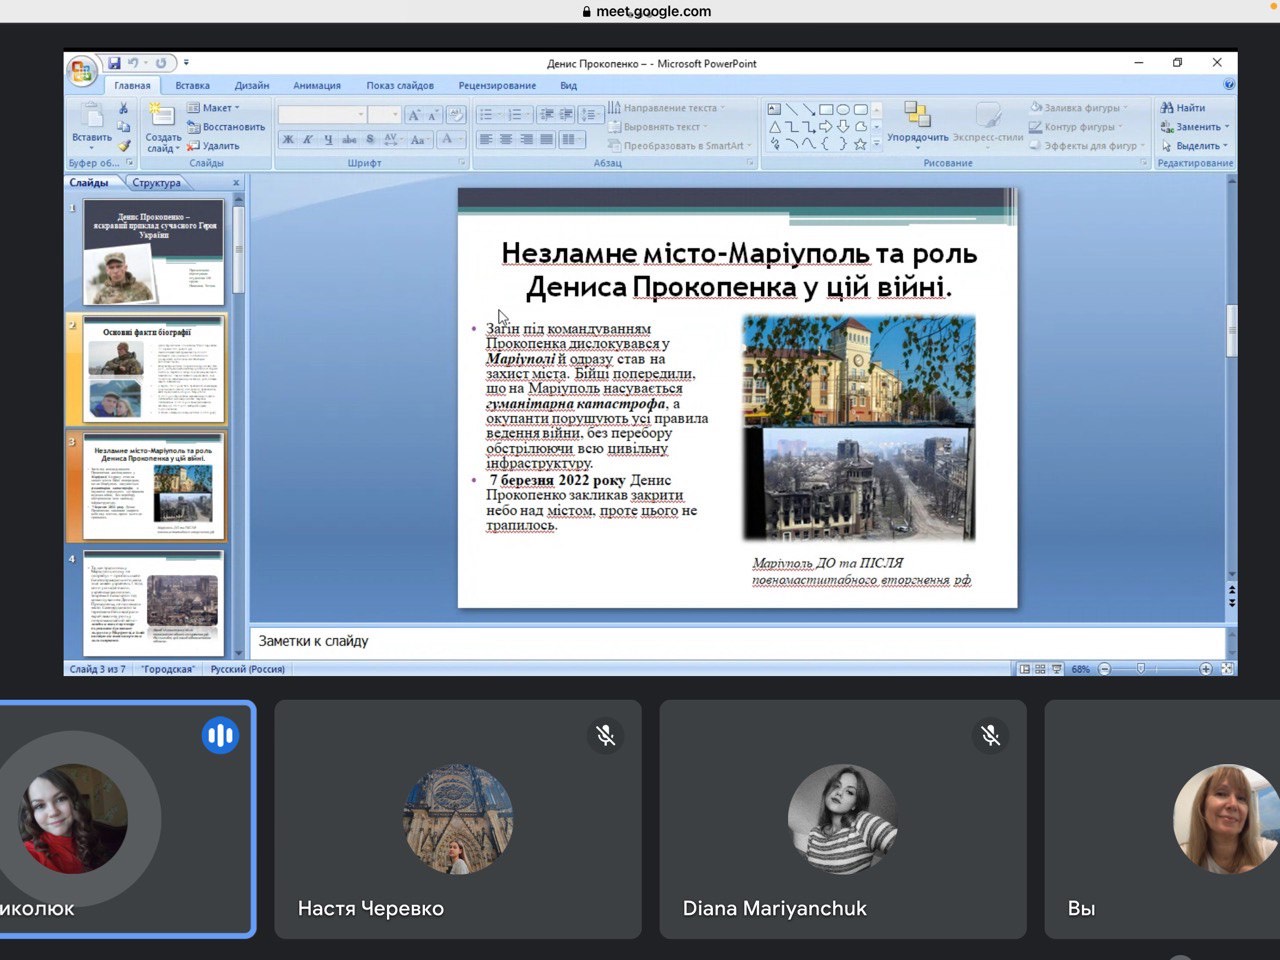Click the zoom slider in status bar
The image size is (1280, 960).
pos(1141,669)
